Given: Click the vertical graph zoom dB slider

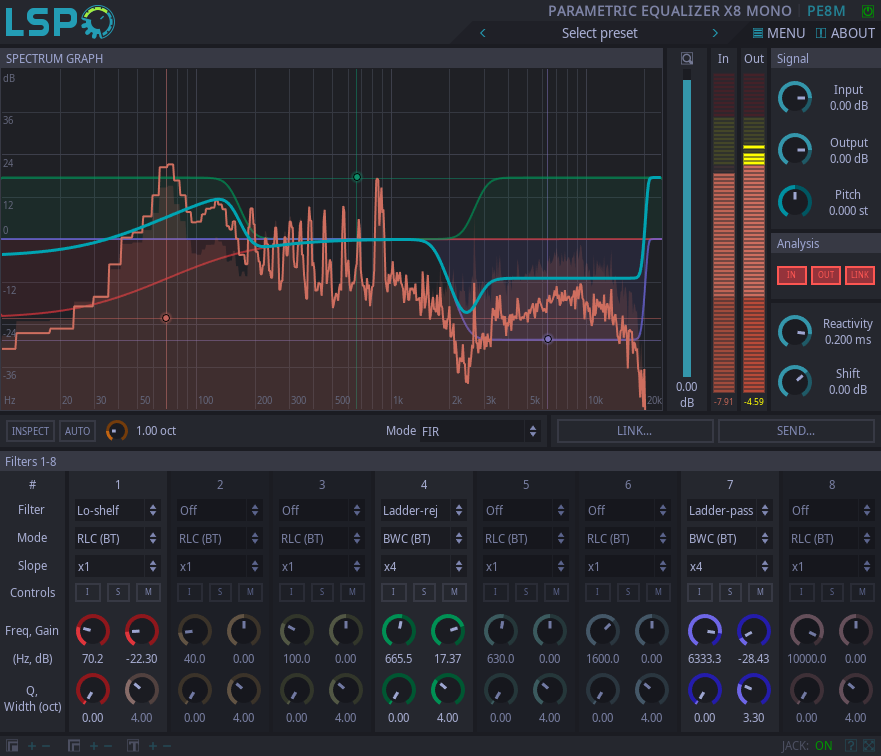Looking at the screenshot, I should pos(687,225).
